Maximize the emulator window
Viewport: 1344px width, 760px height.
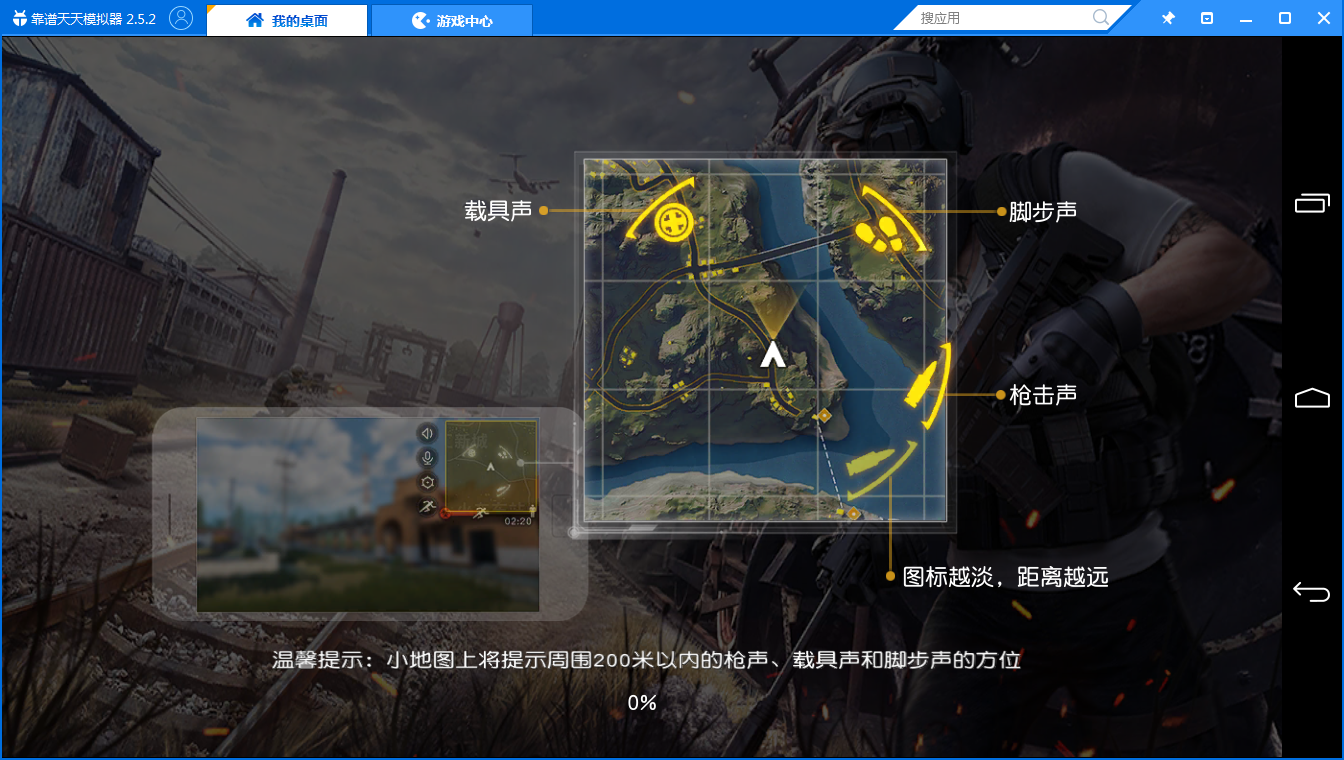(1285, 18)
